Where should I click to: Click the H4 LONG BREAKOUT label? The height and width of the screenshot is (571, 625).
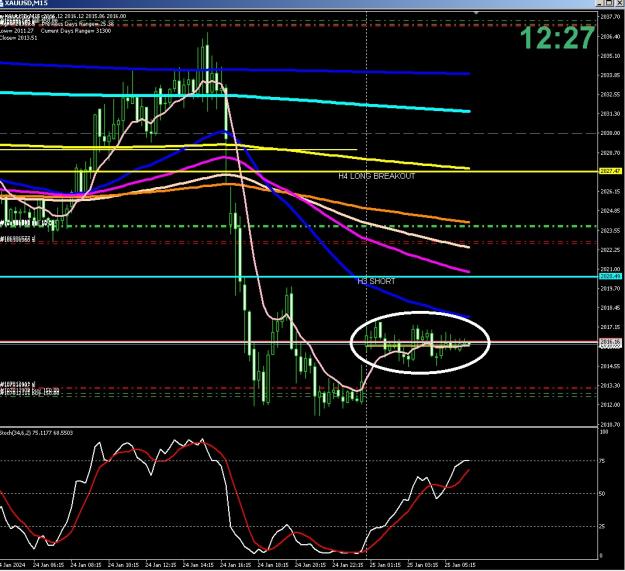click(377, 176)
